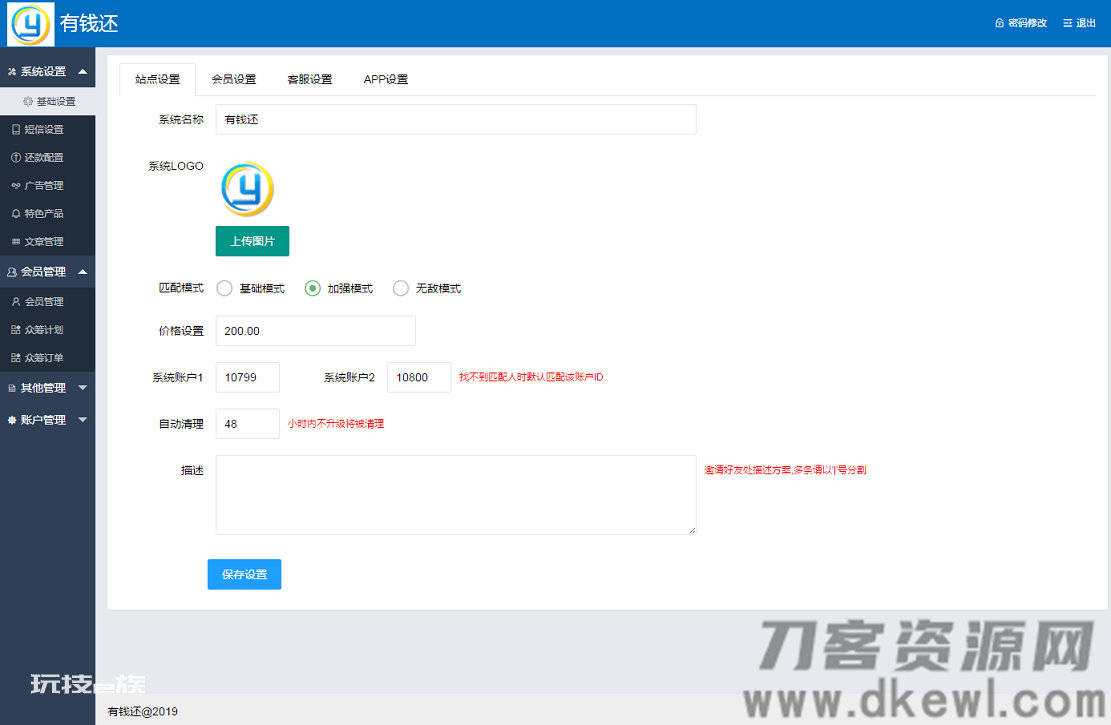Click the 系统LOGO label
The width and height of the screenshot is (1111, 725).
(176, 166)
